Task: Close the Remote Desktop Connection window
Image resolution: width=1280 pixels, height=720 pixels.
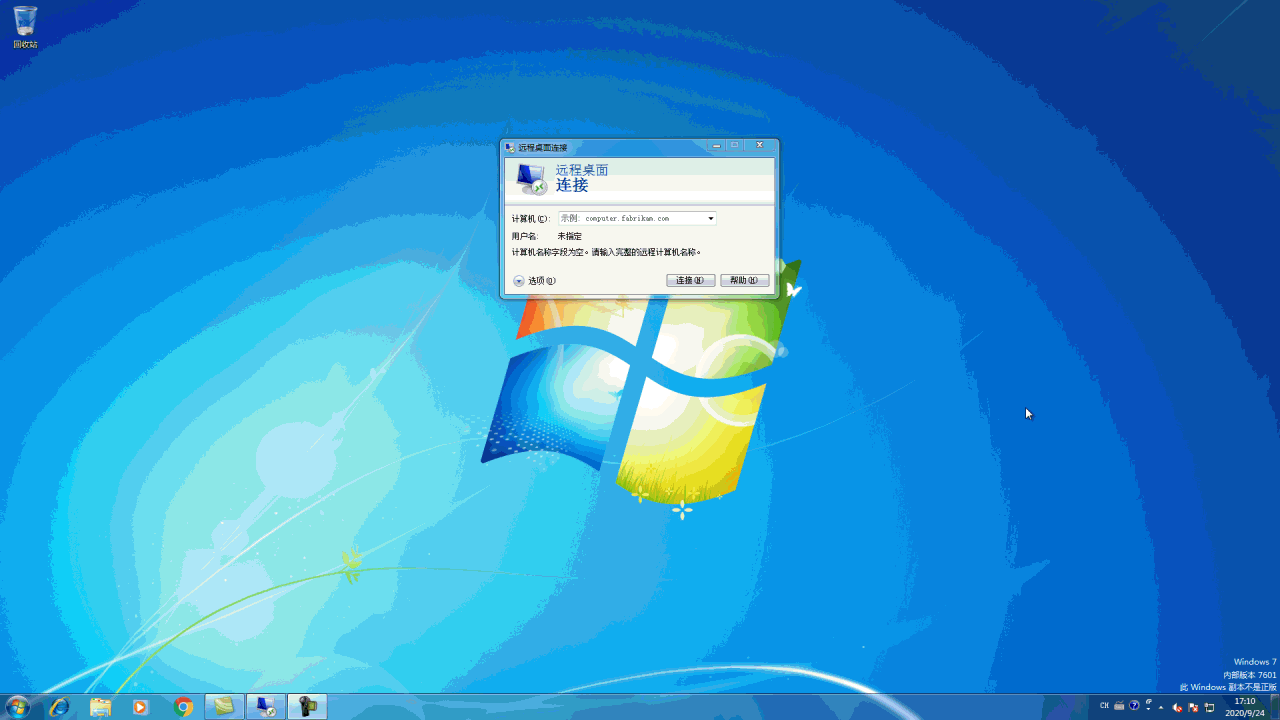Action: [x=759, y=145]
